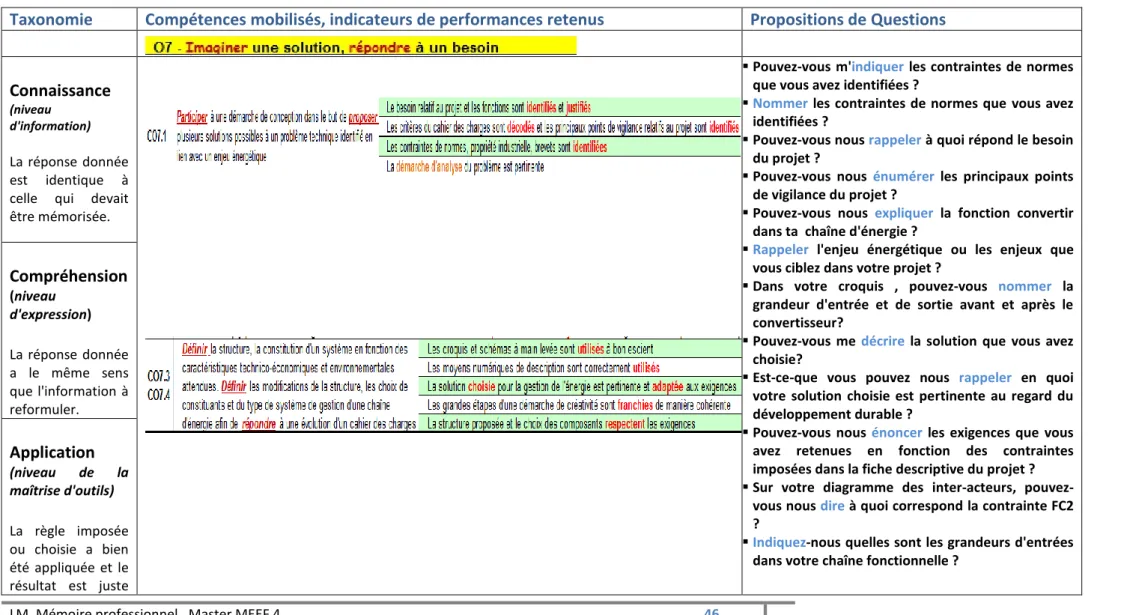This screenshot has height=615, width=1121.
Task: Click the "(niveau d'expression)" subtitle
Action: coord(50,305)
